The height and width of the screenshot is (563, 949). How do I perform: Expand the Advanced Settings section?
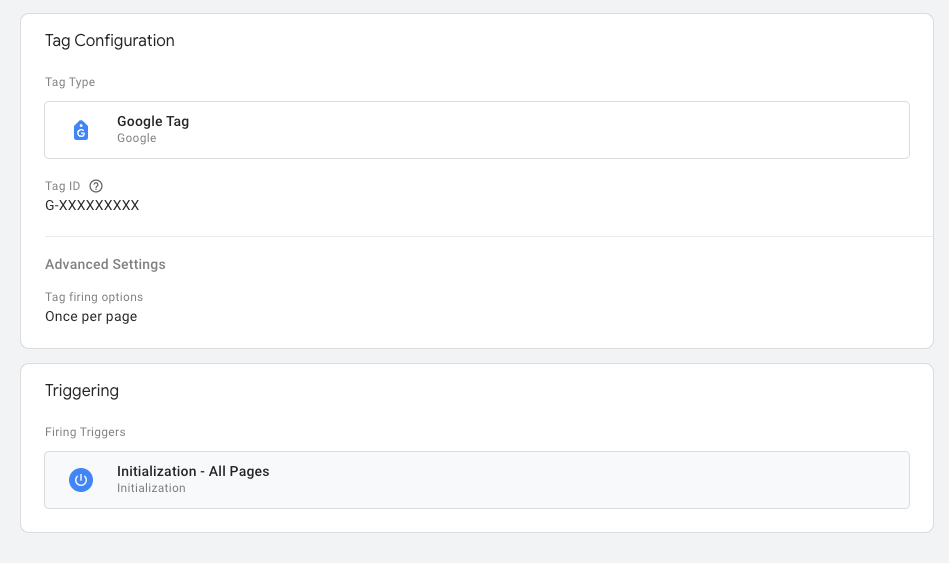(105, 264)
